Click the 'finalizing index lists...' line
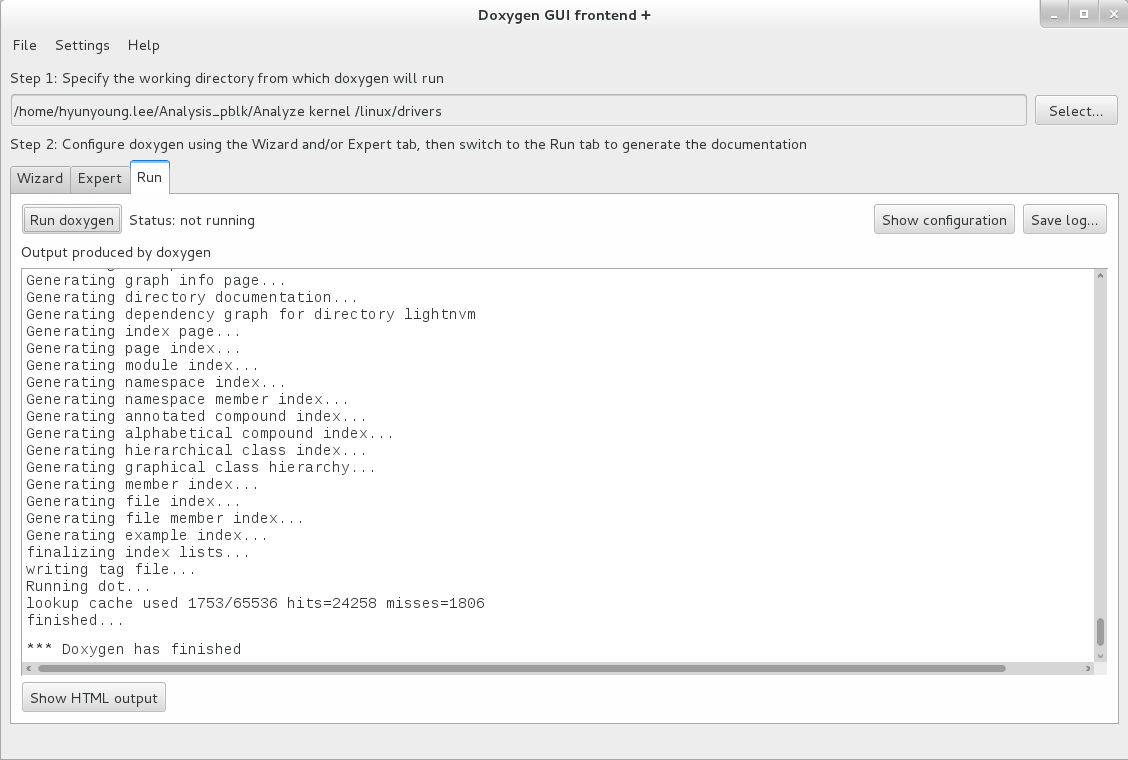This screenshot has height=760, width=1128. coord(138,553)
